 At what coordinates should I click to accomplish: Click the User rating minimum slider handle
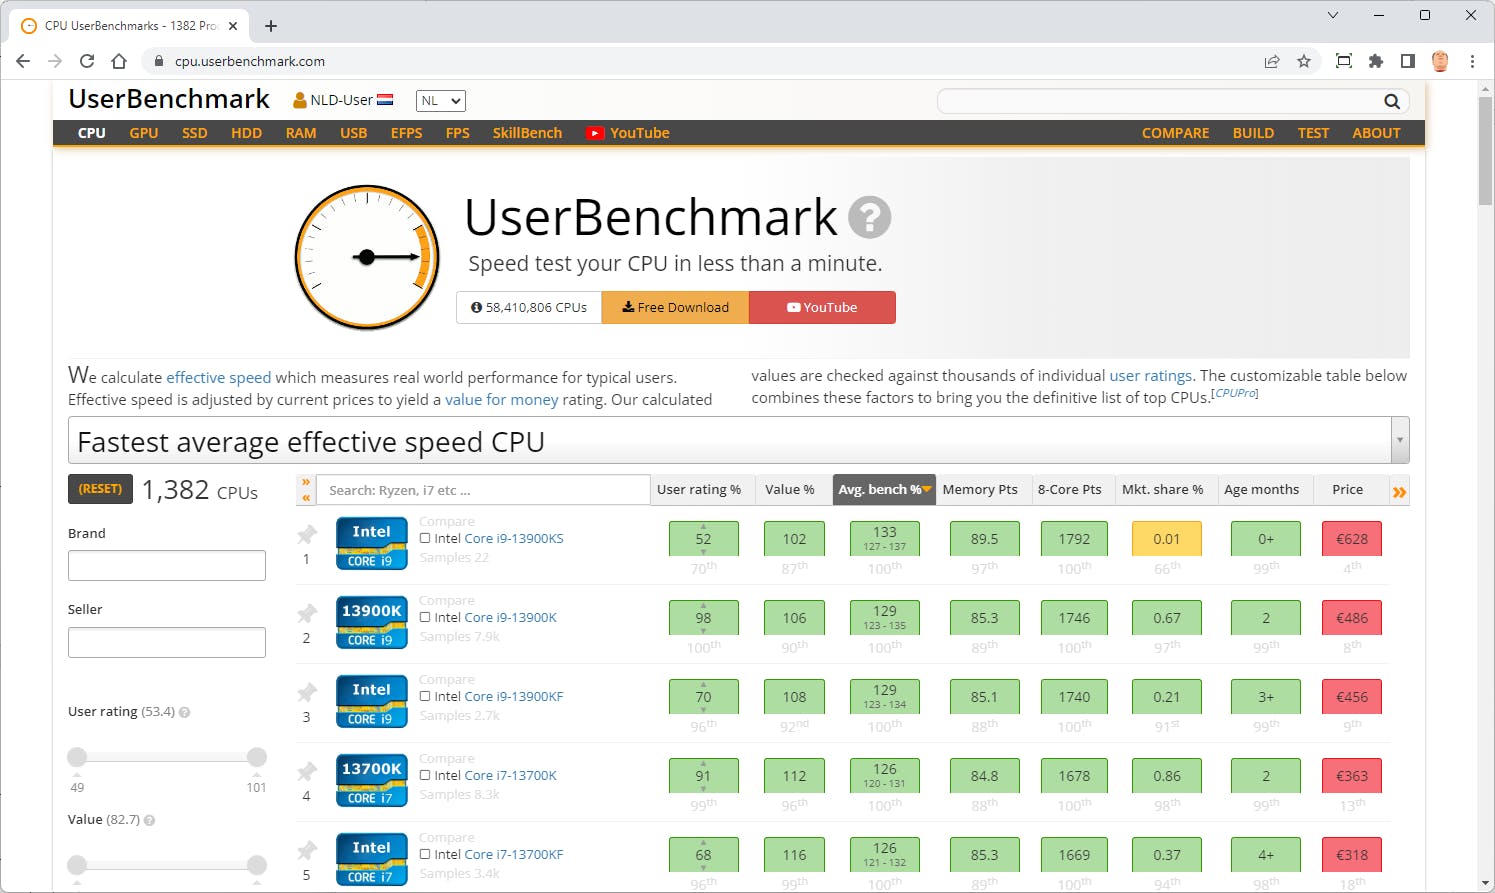coord(77,757)
